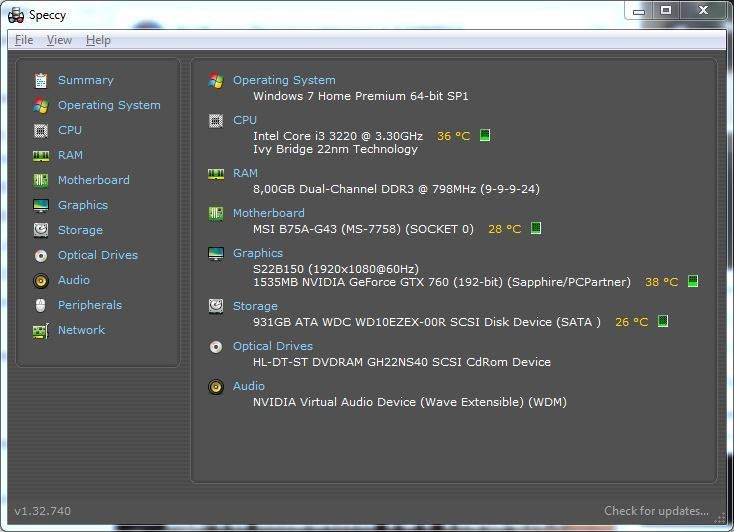Click the Optical Drives disc icon in sidebar

click(41, 256)
